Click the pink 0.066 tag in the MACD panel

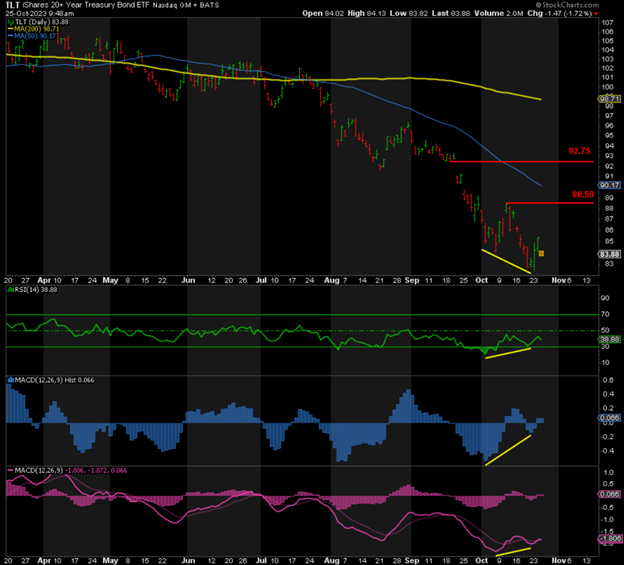click(610, 494)
